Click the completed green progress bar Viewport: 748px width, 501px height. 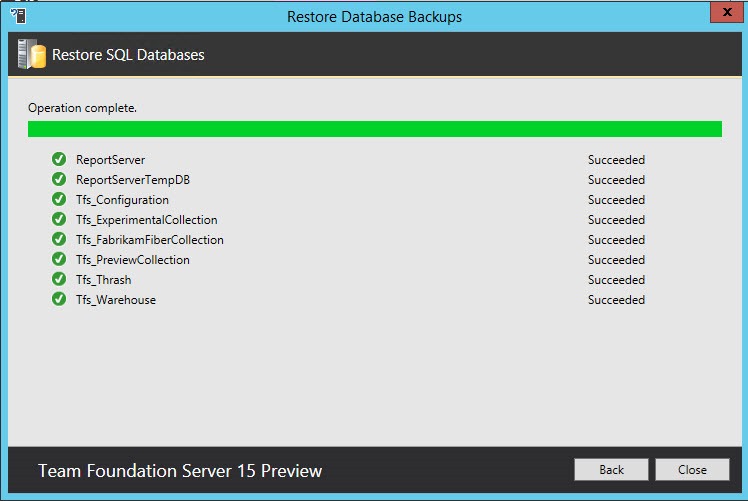pyautogui.click(x=374, y=129)
